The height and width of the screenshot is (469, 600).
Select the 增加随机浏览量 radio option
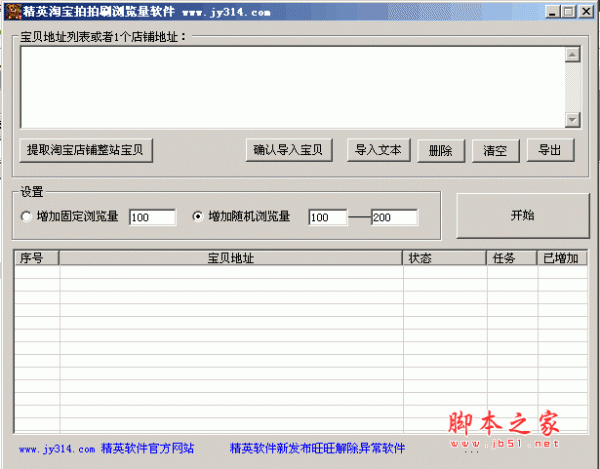[x=241, y=217]
